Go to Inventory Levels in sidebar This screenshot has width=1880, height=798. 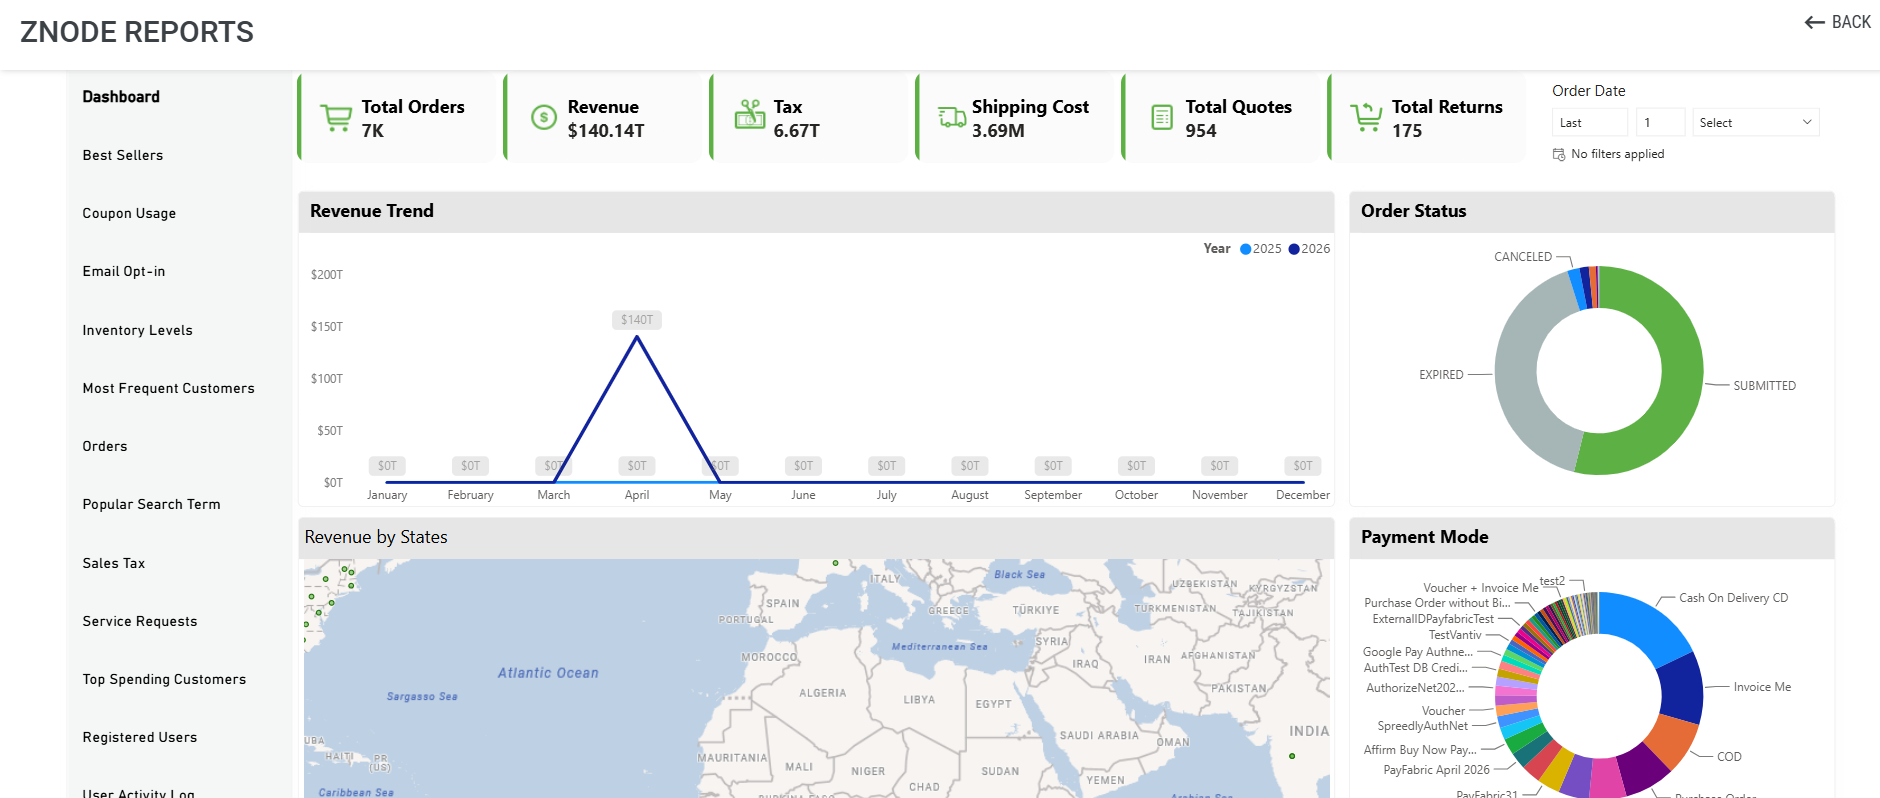pos(138,330)
